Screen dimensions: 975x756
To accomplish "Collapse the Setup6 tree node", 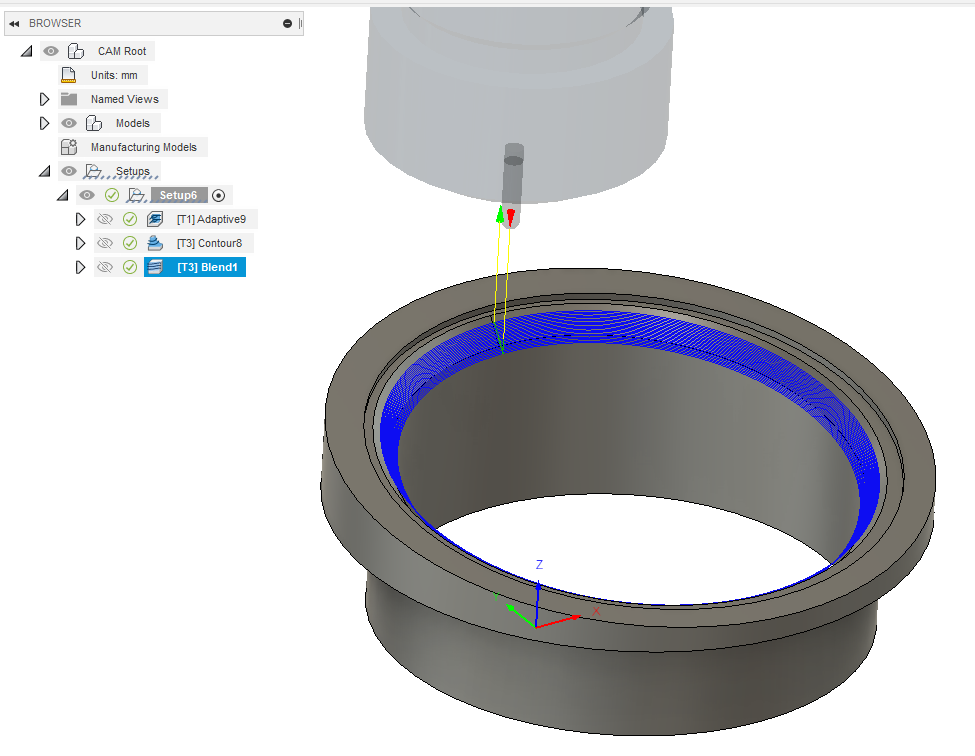I will [63, 194].
